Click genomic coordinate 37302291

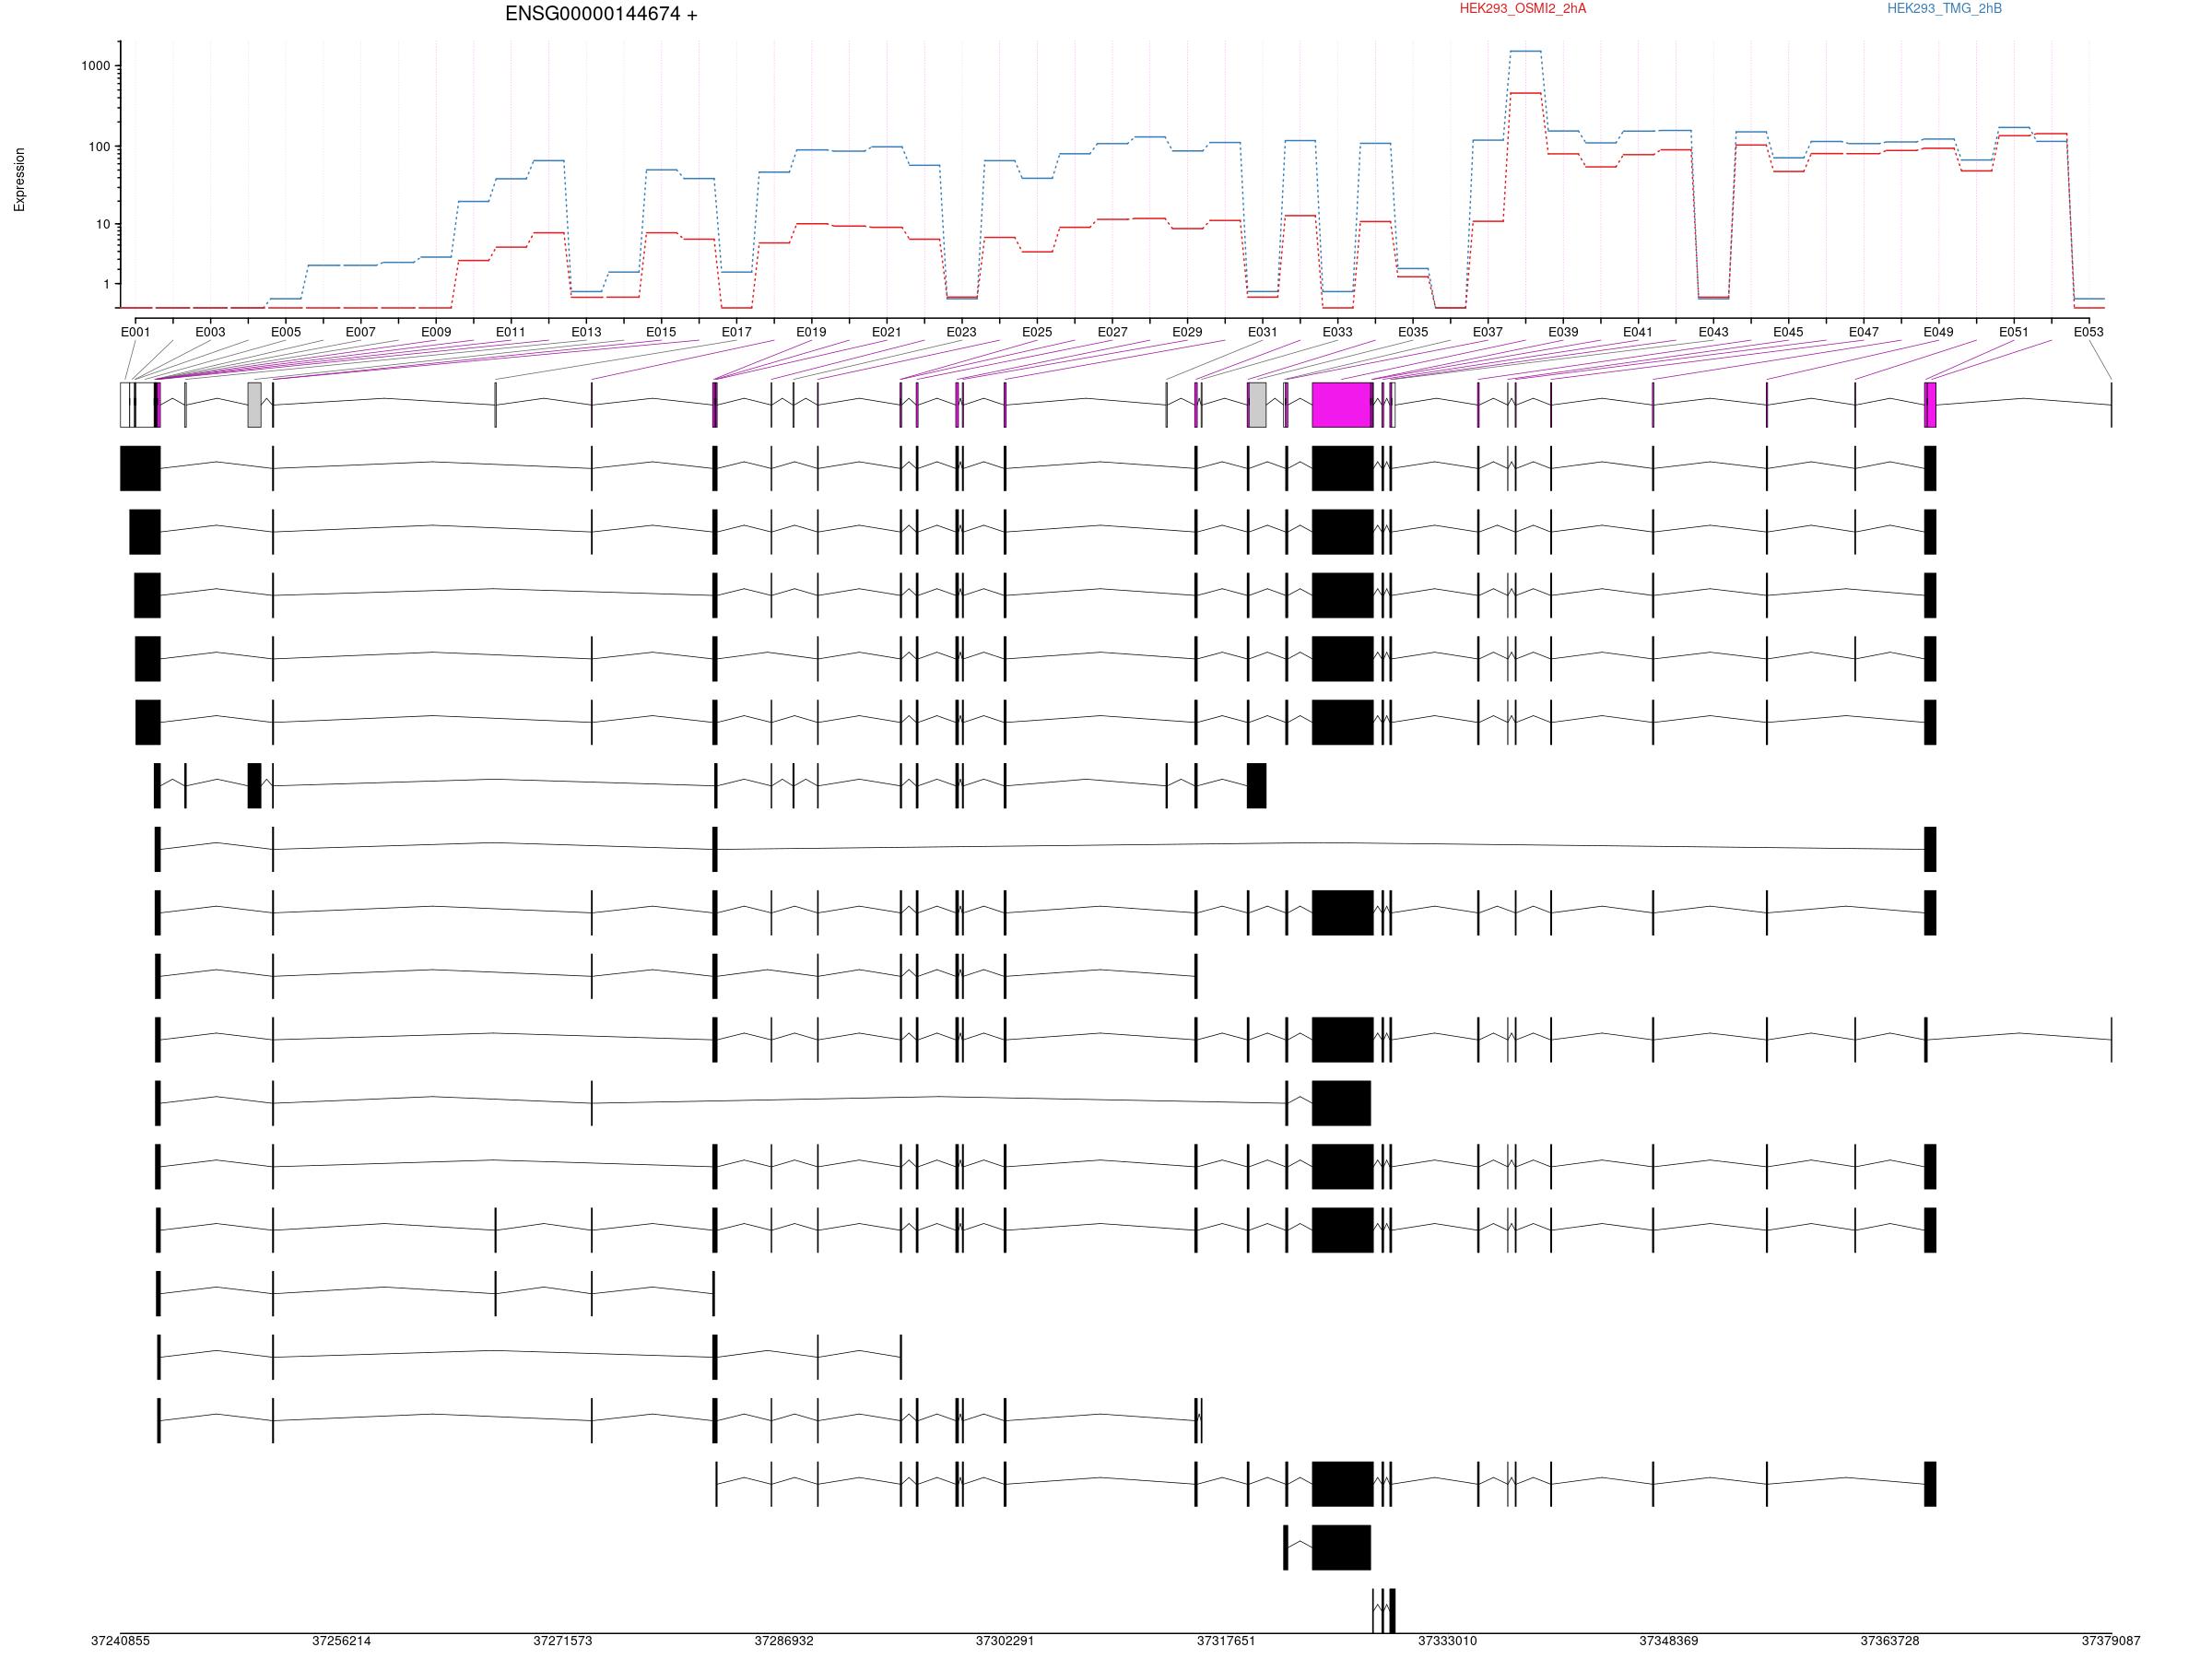tap(1005, 1641)
